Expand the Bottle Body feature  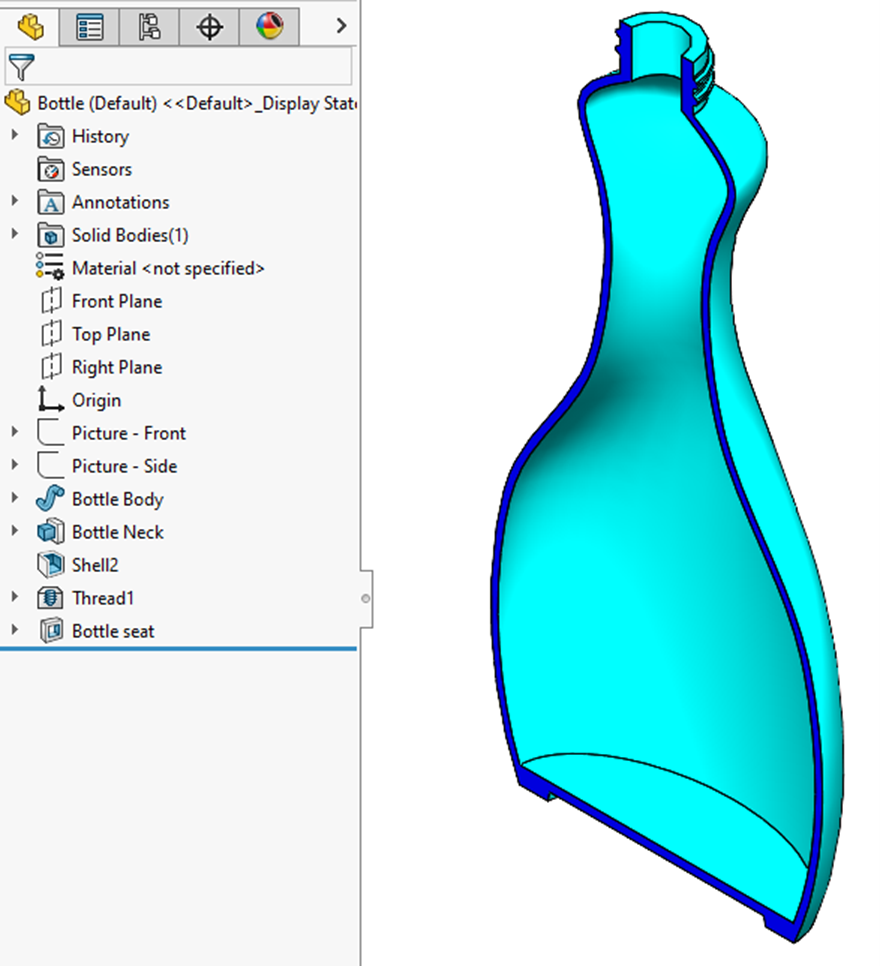pyautogui.click(x=14, y=499)
